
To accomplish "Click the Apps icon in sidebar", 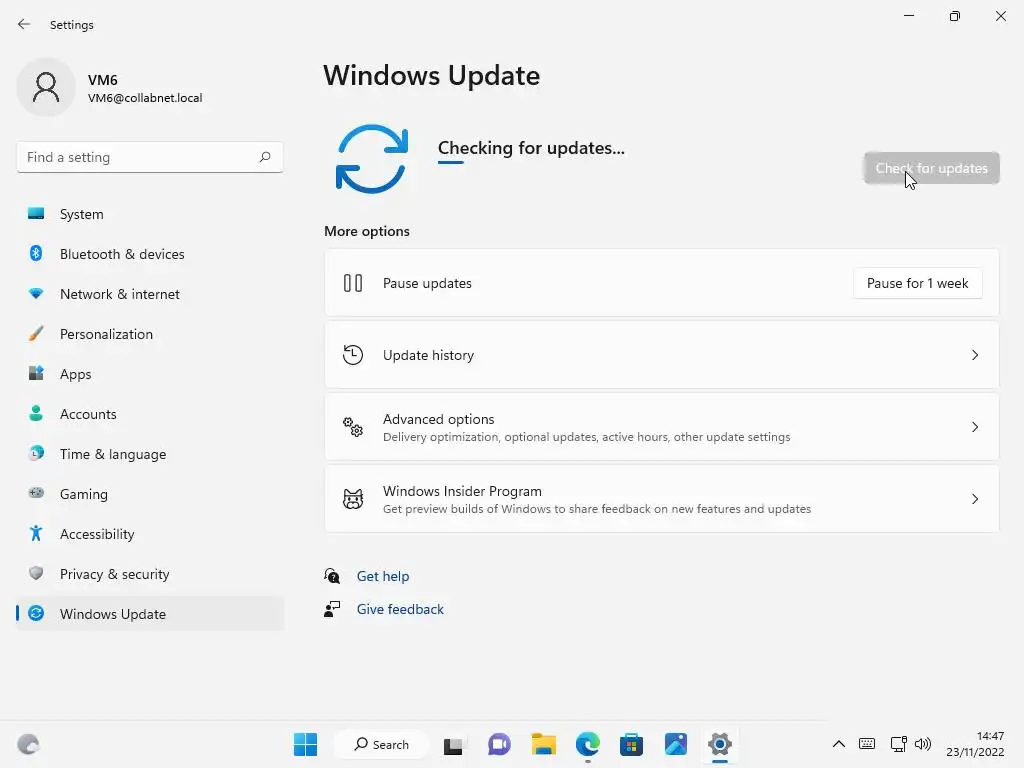I will [x=36, y=374].
